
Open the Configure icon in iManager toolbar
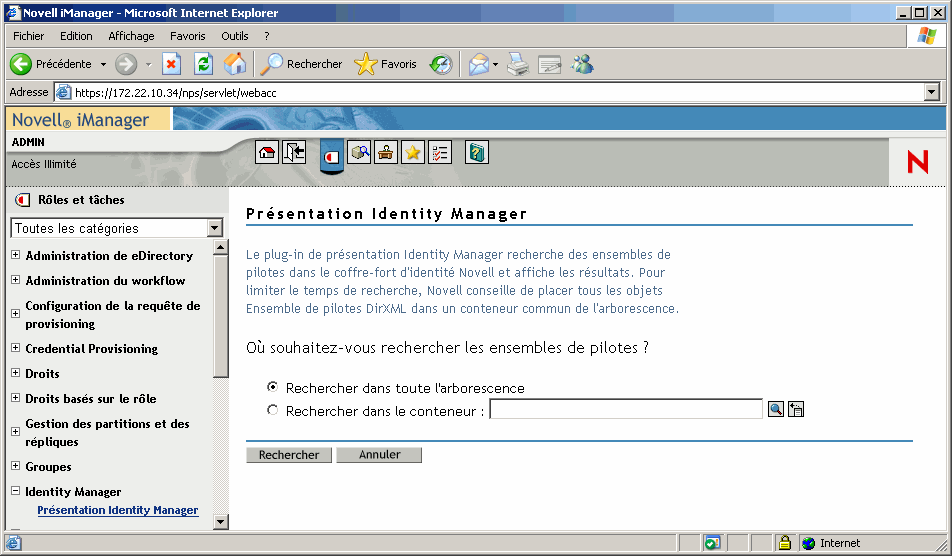coord(386,152)
